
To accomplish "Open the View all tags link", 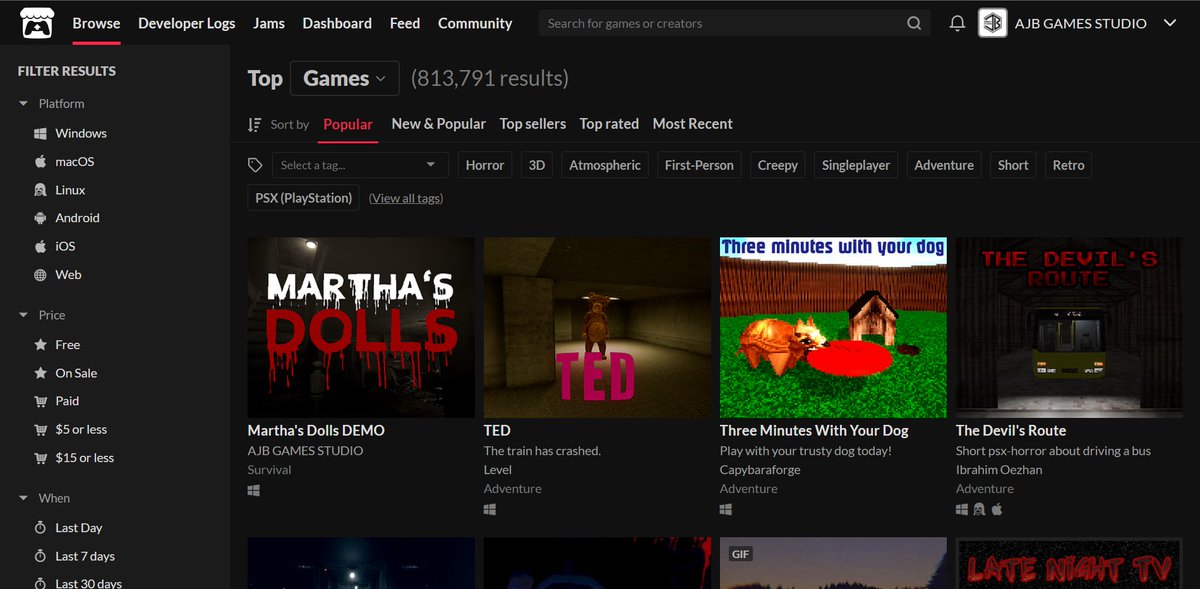I will (x=406, y=198).
